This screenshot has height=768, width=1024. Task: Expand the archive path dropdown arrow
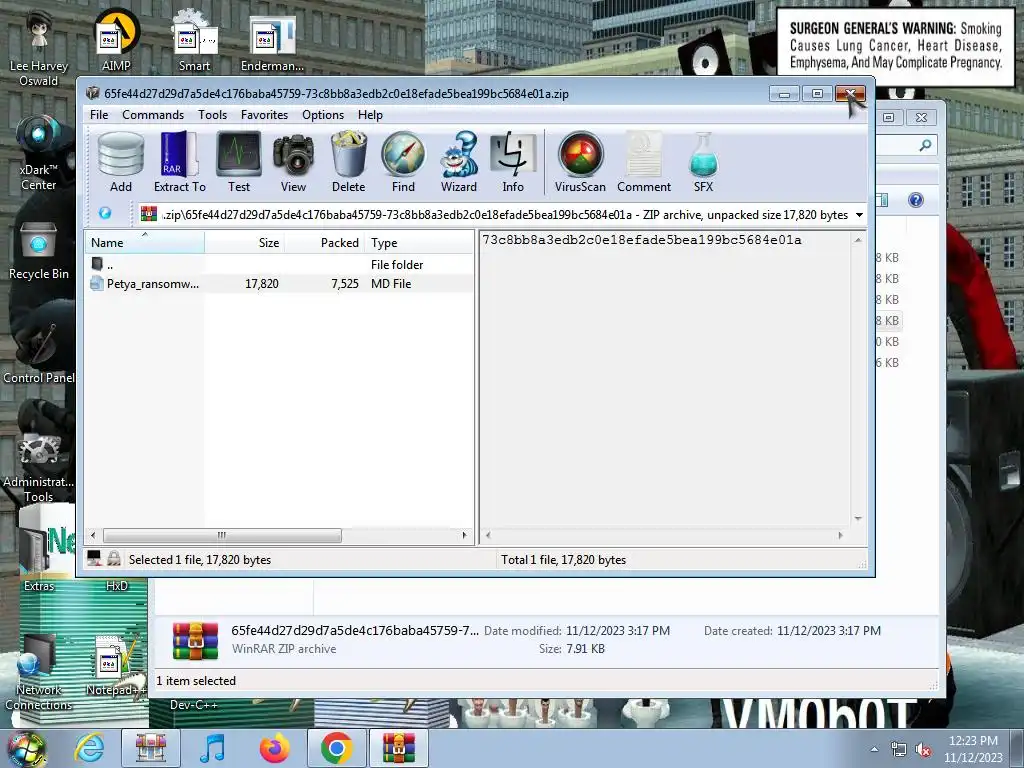(x=859, y=215)
